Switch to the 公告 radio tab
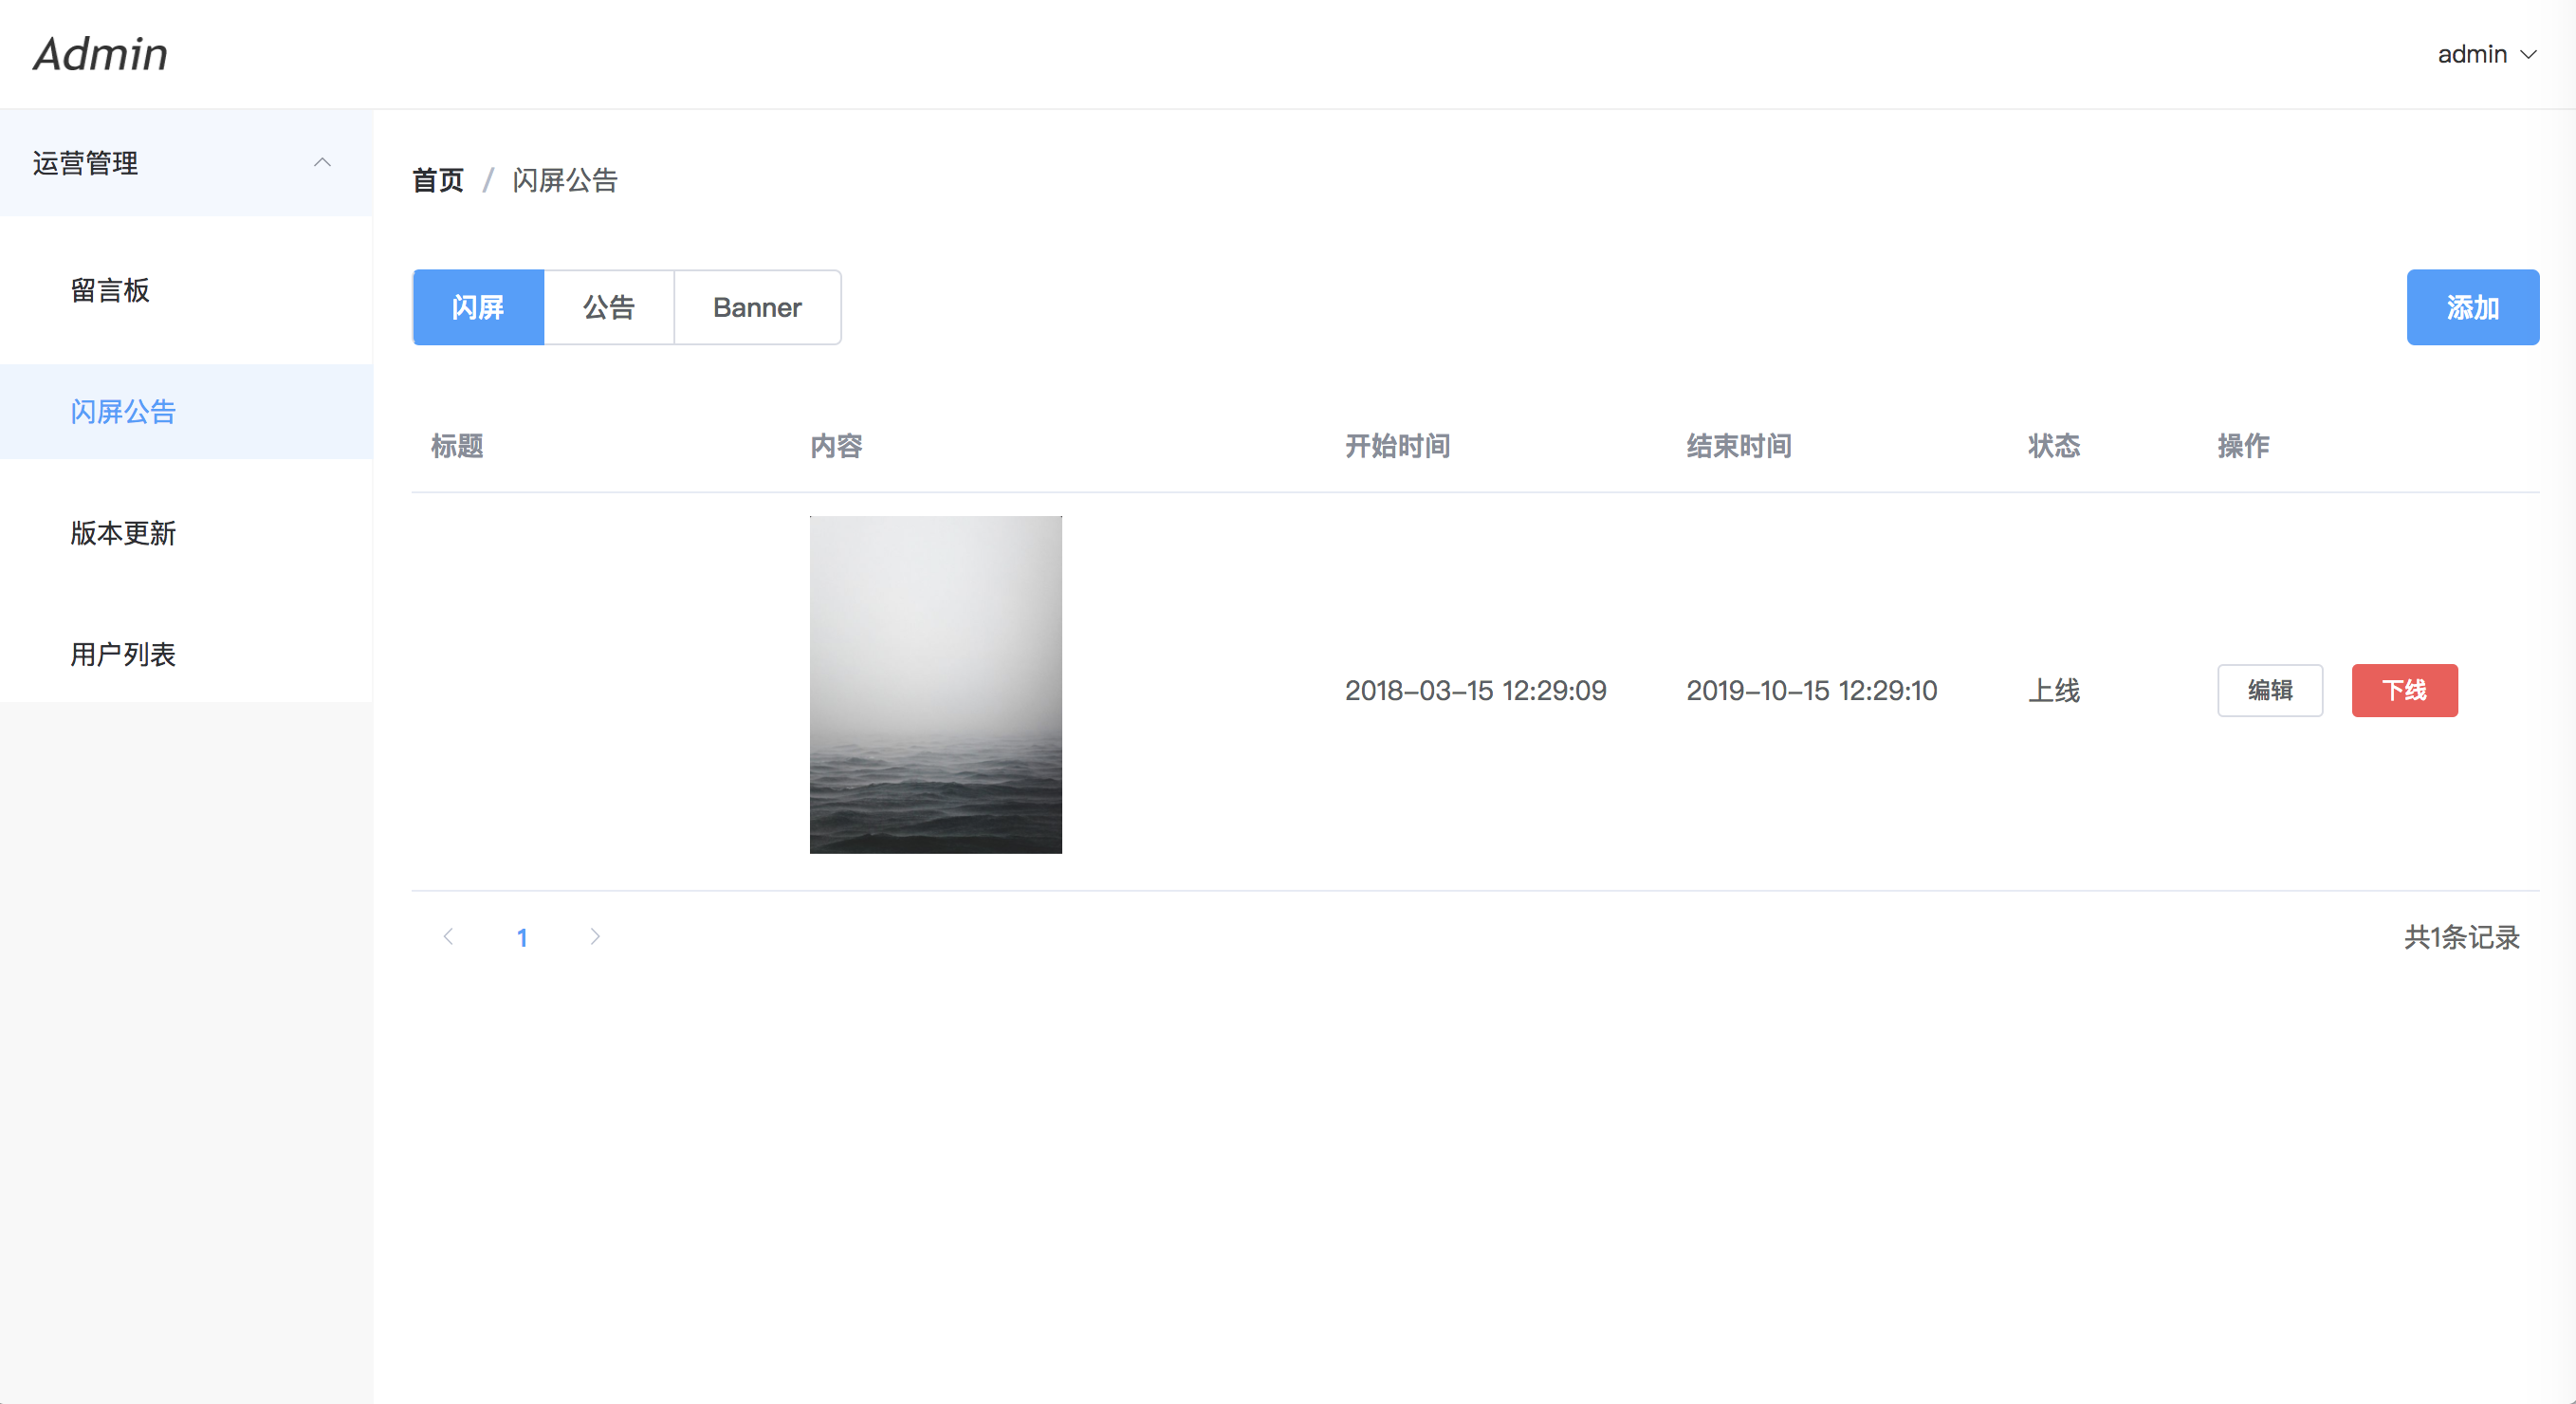 [x=609, y=307]
